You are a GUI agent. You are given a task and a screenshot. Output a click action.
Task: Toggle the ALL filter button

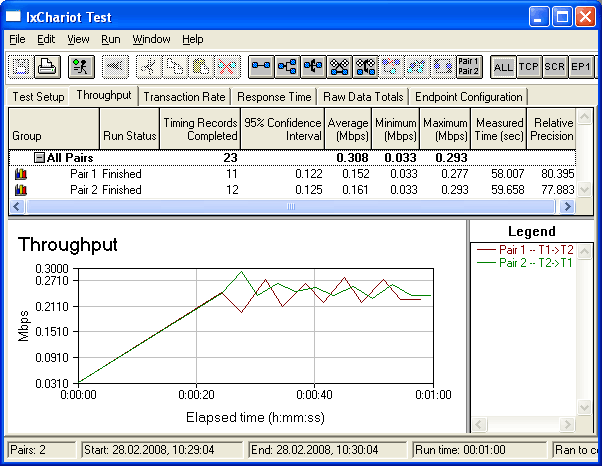pos(503,67)
